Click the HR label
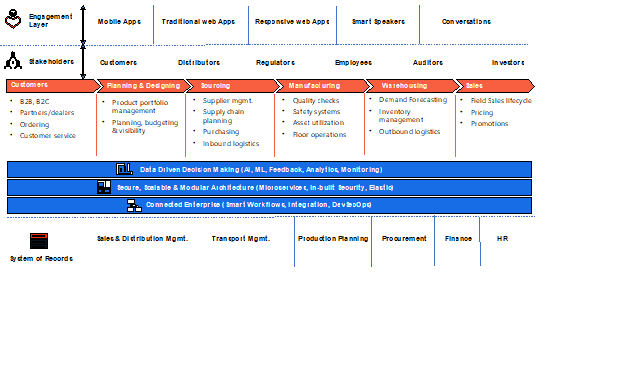The height and width of the screenshot is (390, 628). 502,239
